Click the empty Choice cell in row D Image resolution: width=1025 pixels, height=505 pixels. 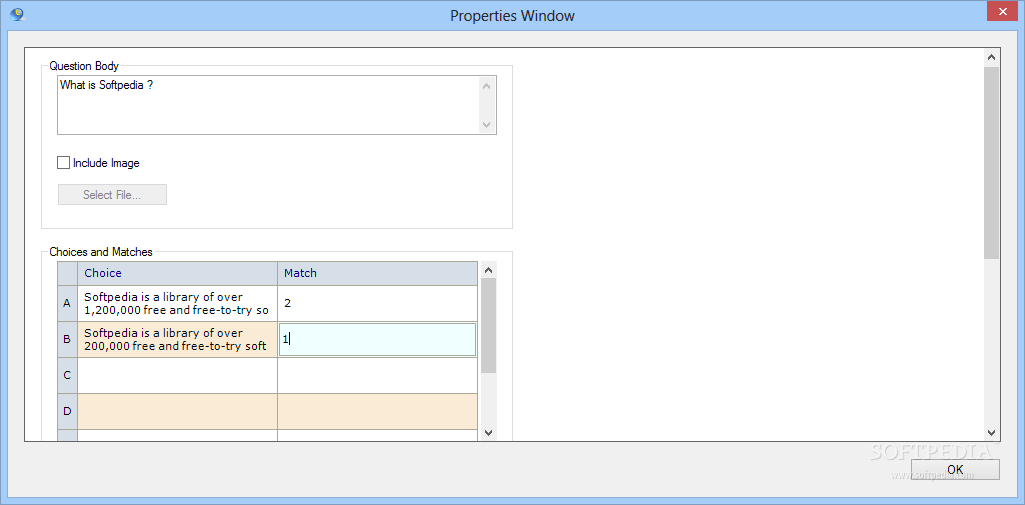click(177, 412)
